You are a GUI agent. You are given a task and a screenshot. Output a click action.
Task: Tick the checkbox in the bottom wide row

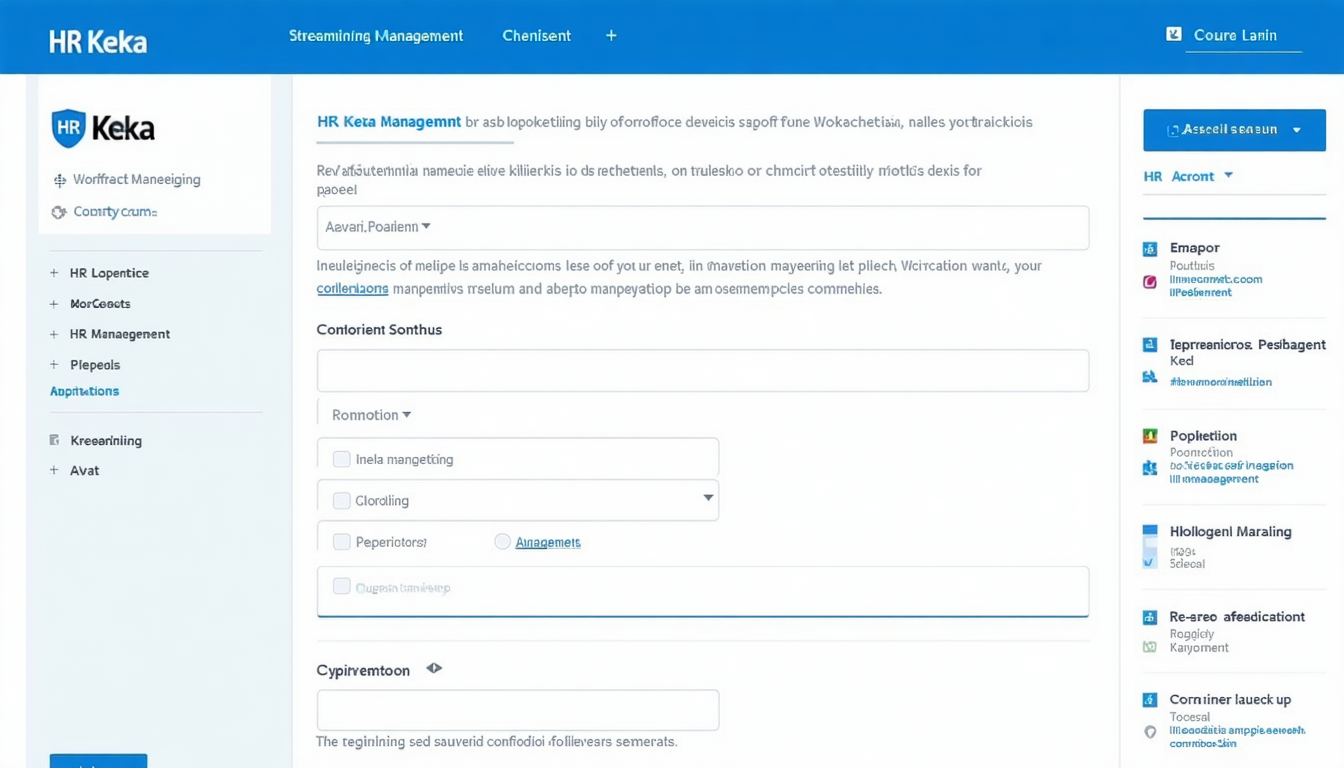pyautogui.click(x=342, y=587)
